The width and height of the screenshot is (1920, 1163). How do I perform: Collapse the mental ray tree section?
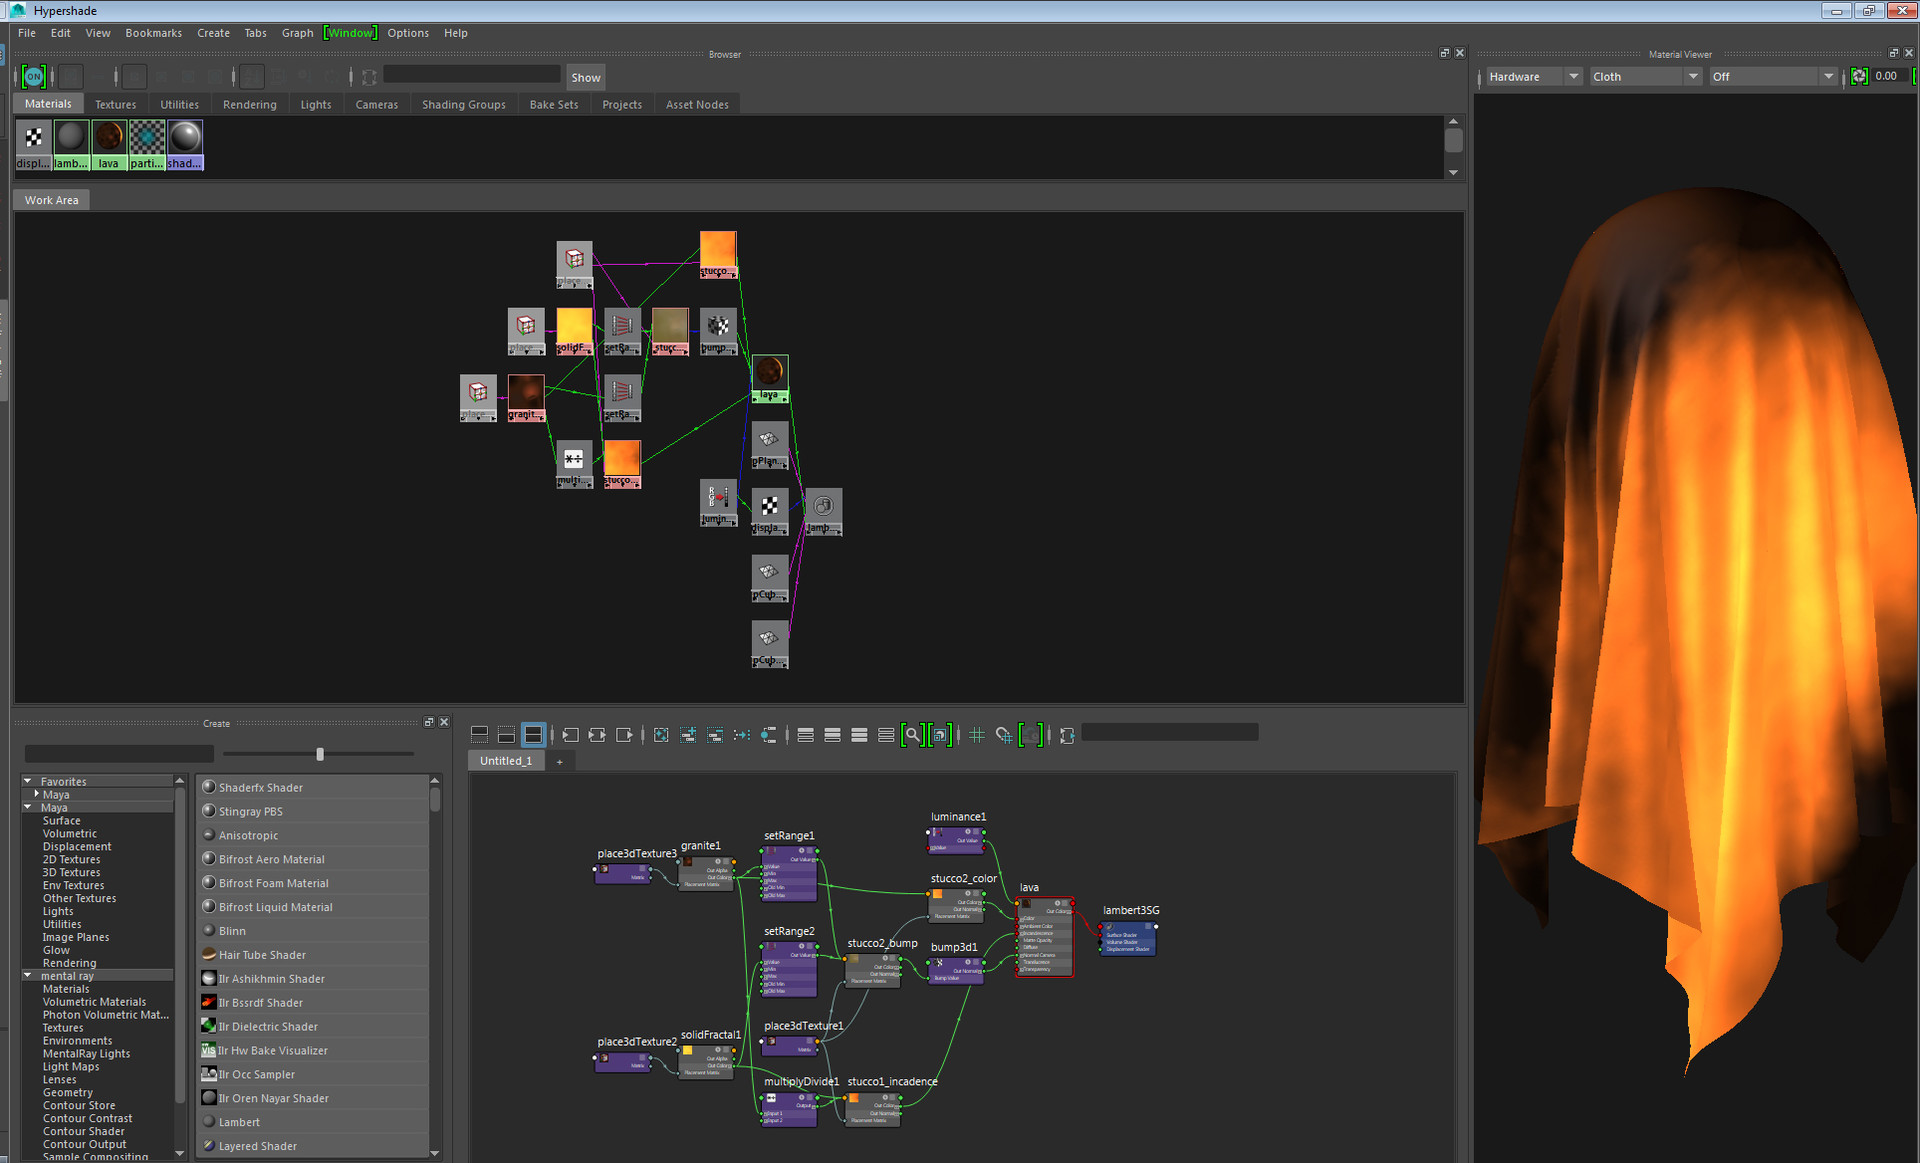point(28,976)
